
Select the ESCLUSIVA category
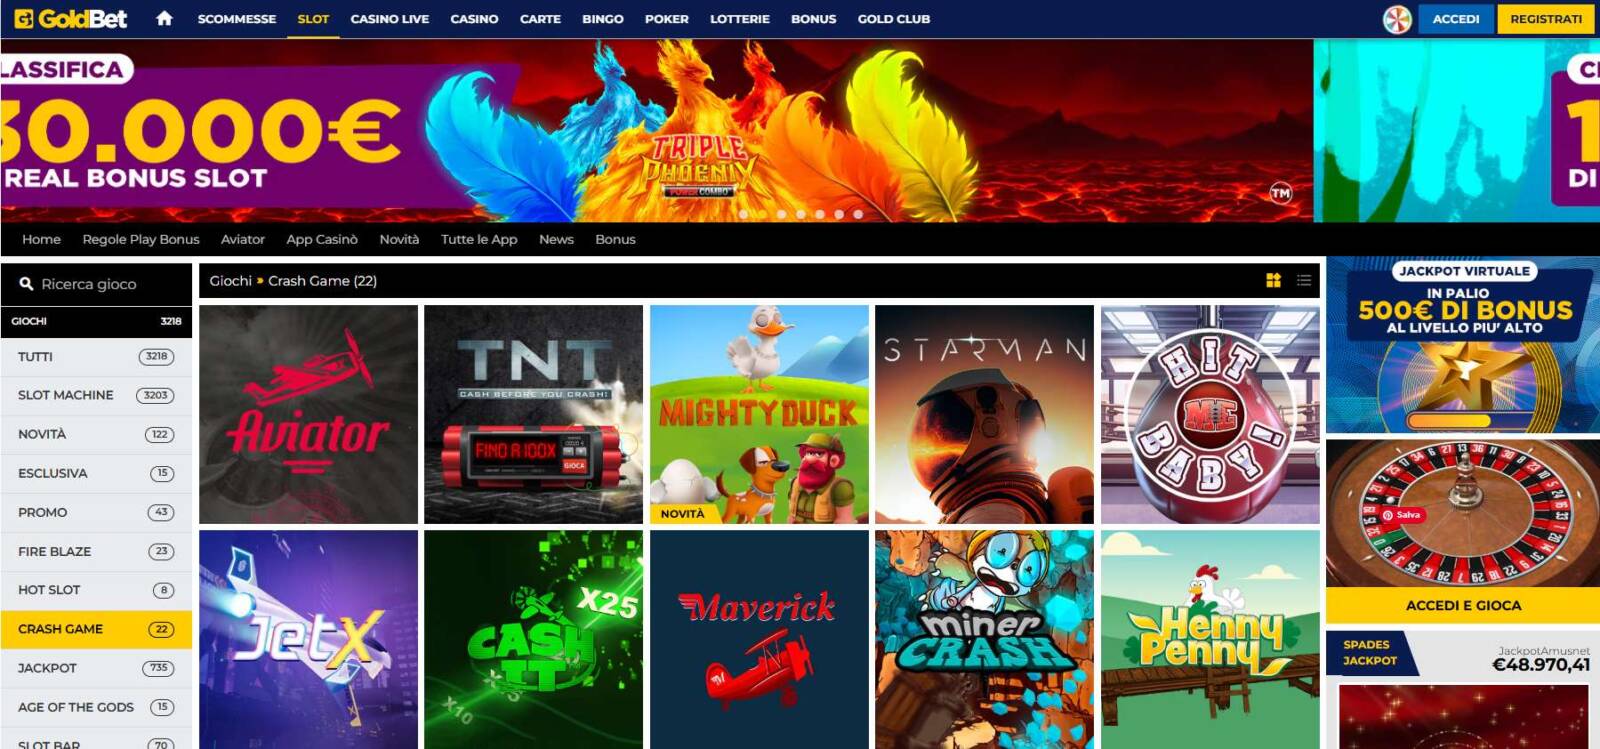point(96,474)
